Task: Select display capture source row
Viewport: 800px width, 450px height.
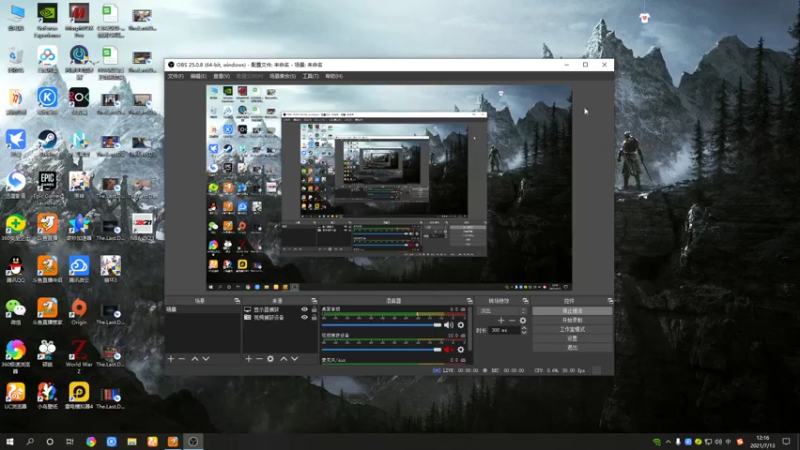Action: tap(280, 310)
